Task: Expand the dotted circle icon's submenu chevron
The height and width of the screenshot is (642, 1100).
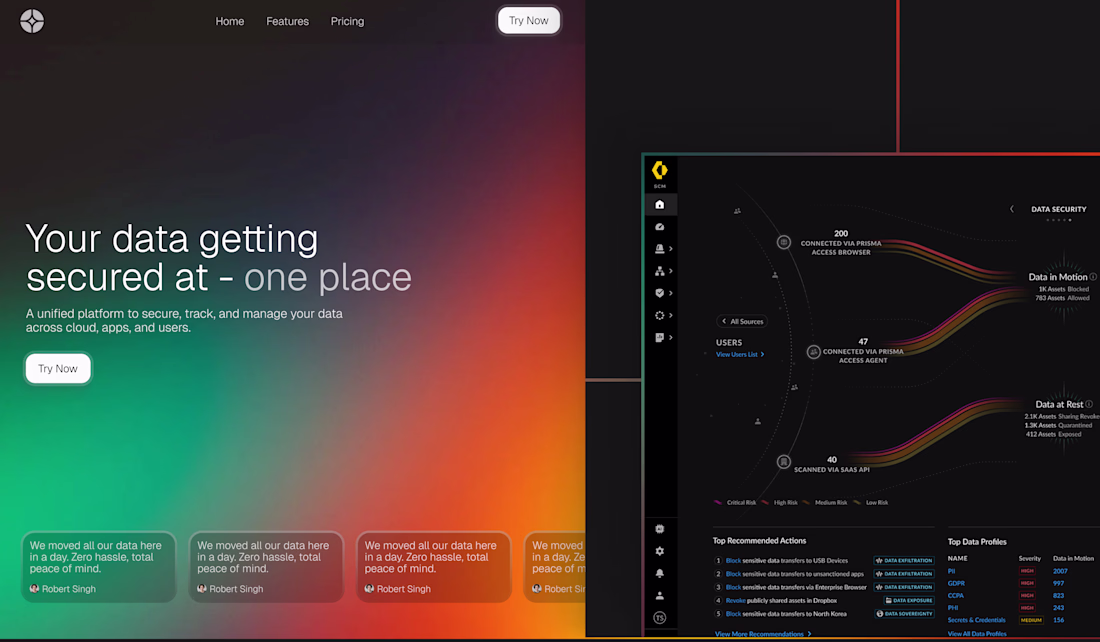Action: pos(671,316)
